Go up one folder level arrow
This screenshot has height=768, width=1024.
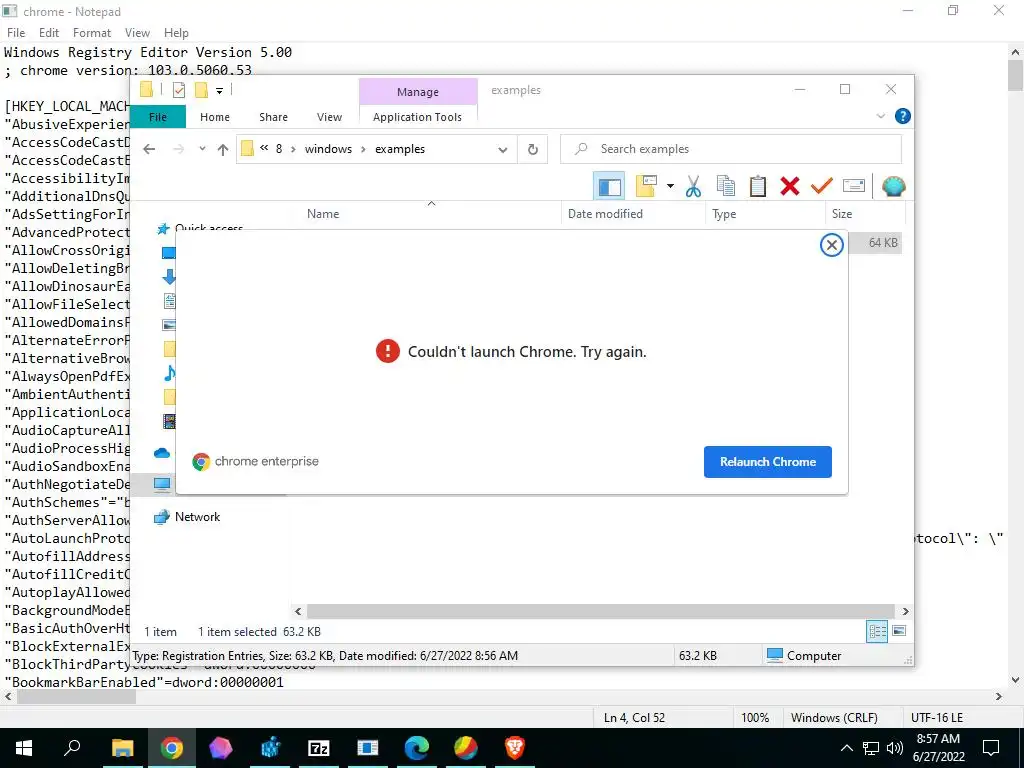pyautogui.click(x=223, y=149)
